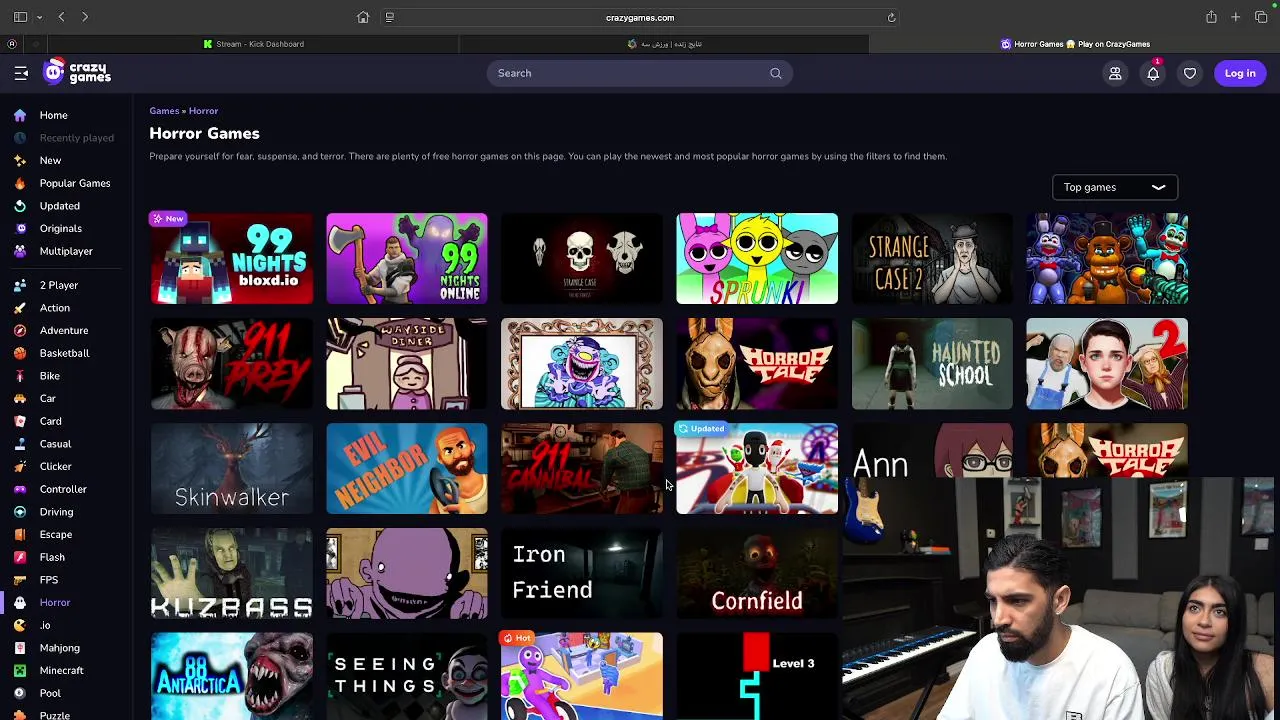Open the Top games sort dropdown

click(1115, 187)
